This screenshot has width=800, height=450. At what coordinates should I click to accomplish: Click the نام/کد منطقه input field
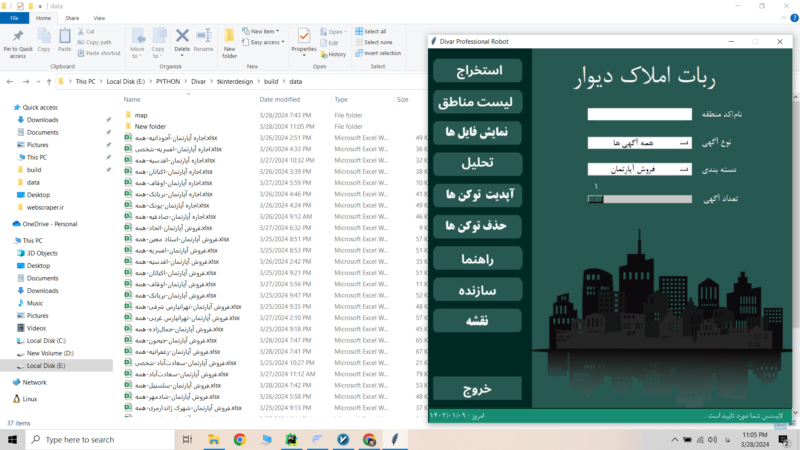coord(639,114)
